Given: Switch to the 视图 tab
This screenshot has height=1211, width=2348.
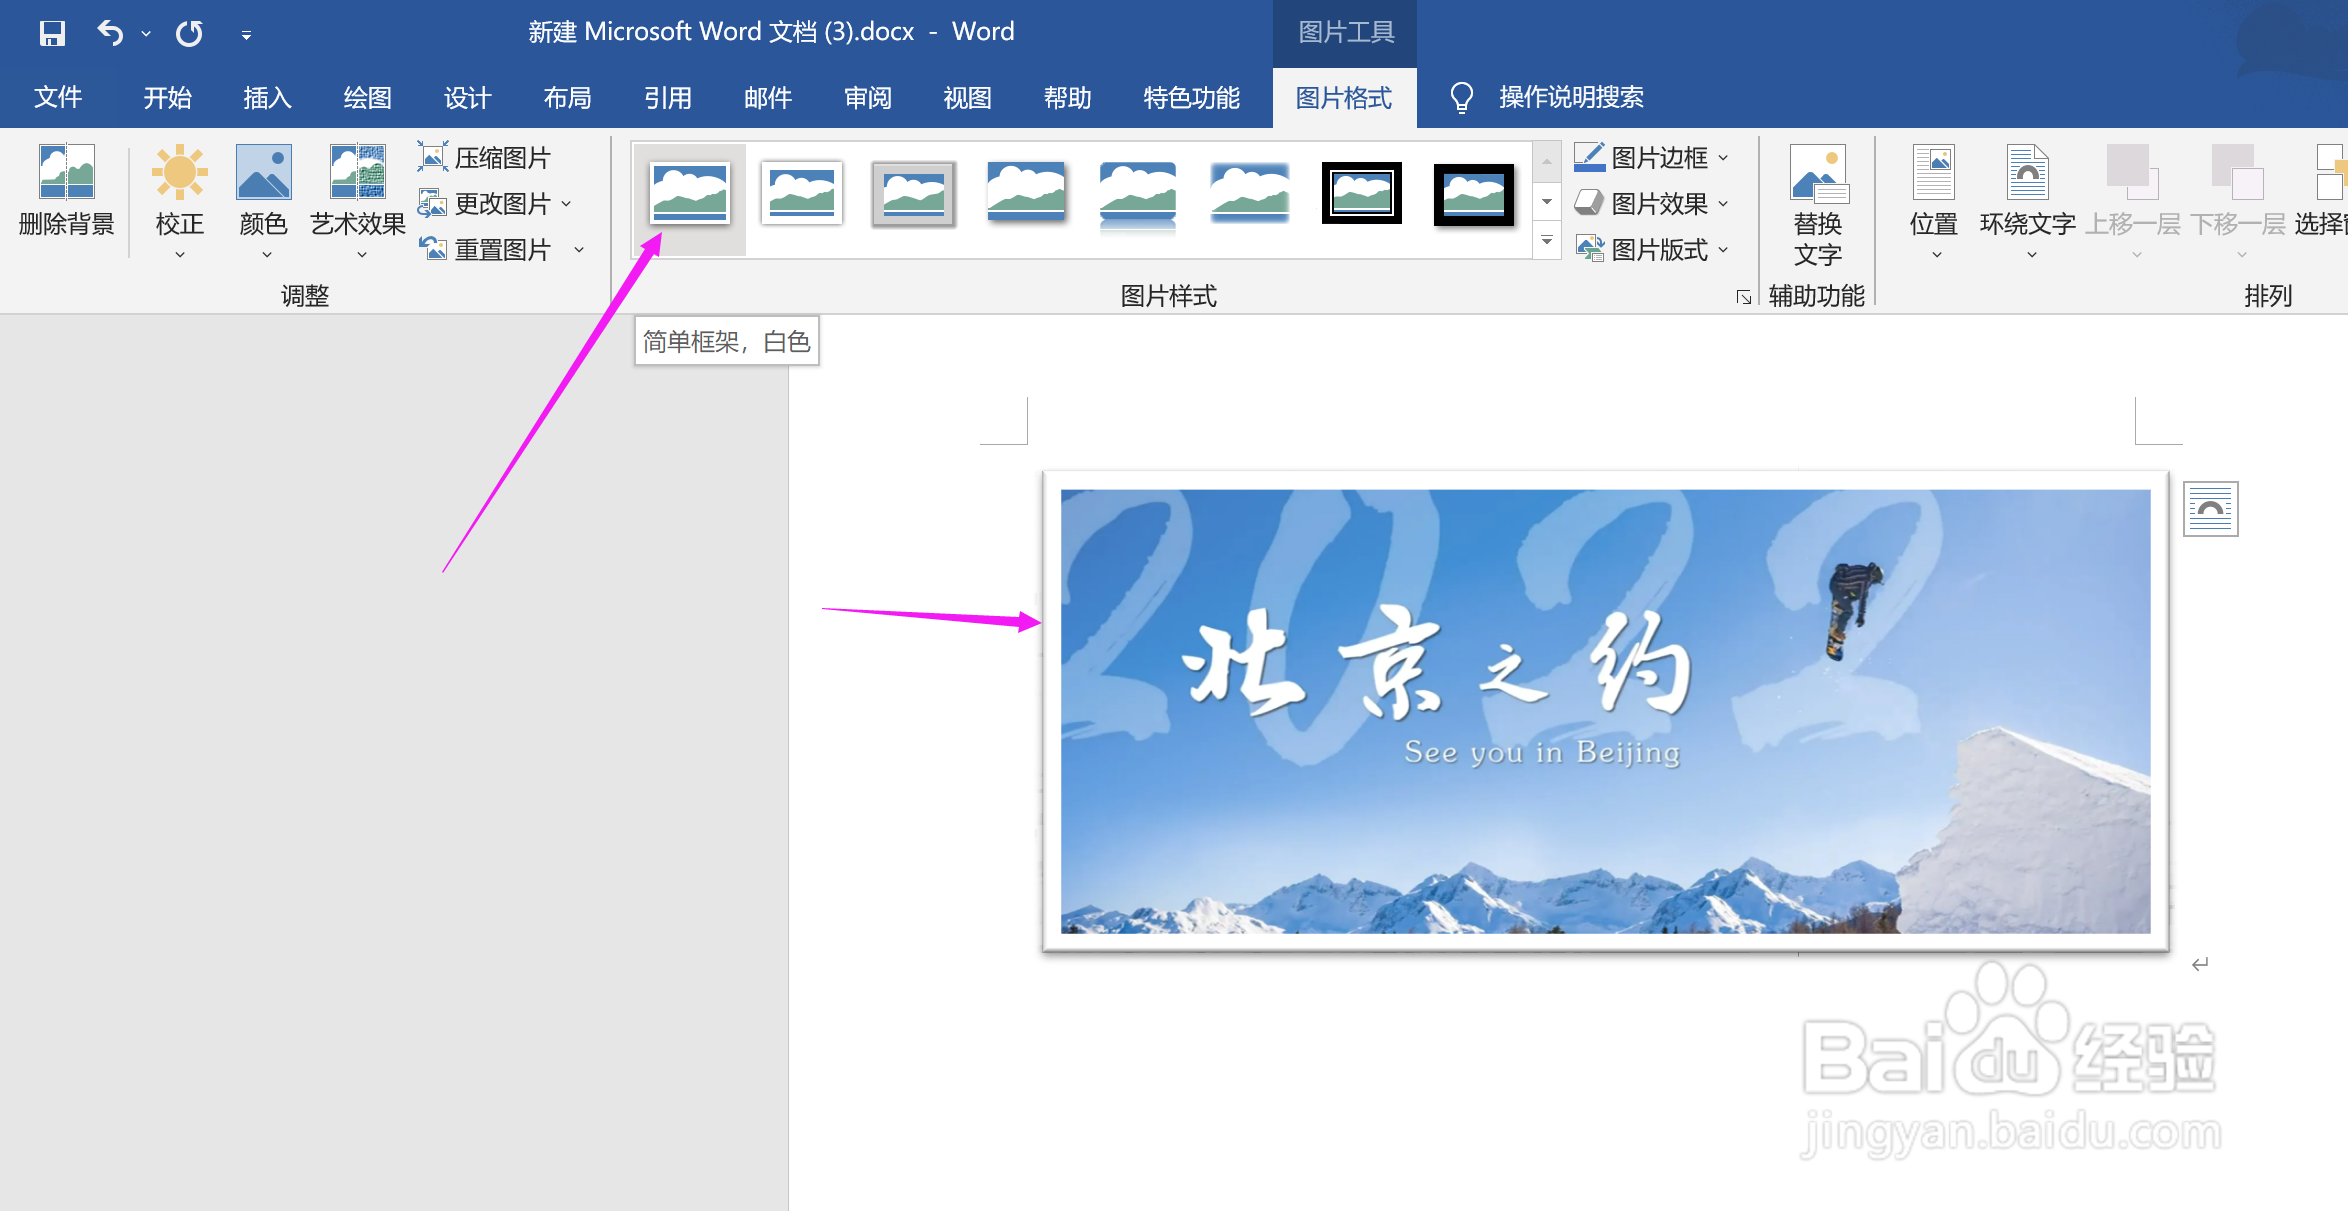Looking at the screenshot, I should 967,97.
